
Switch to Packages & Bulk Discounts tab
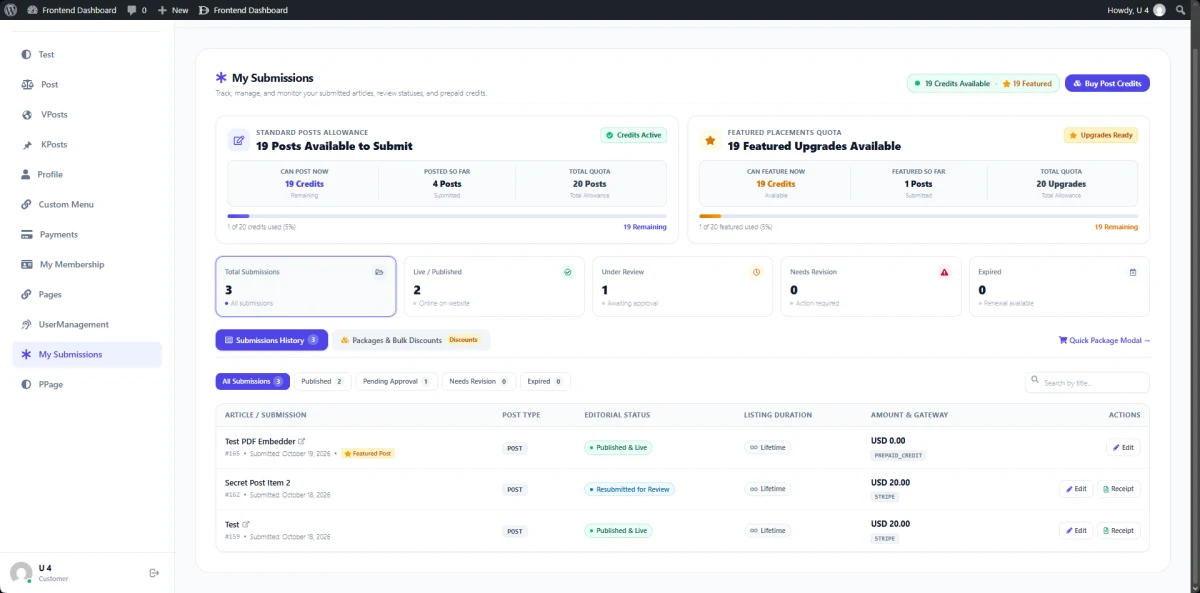[411, 340]
